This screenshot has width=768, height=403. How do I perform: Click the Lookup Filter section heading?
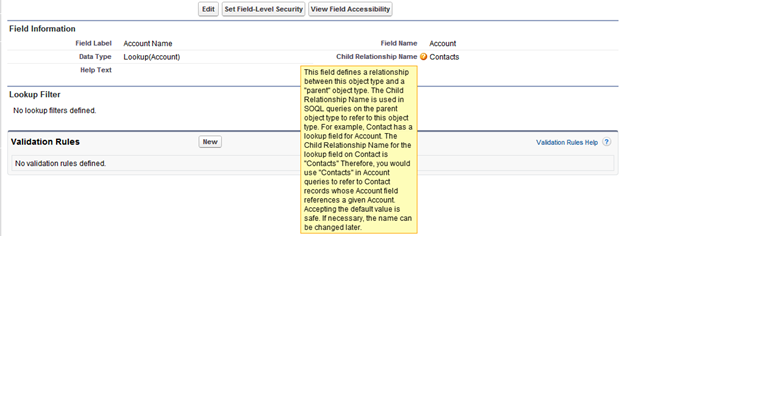pyautogui.click(x=35, y=95)
